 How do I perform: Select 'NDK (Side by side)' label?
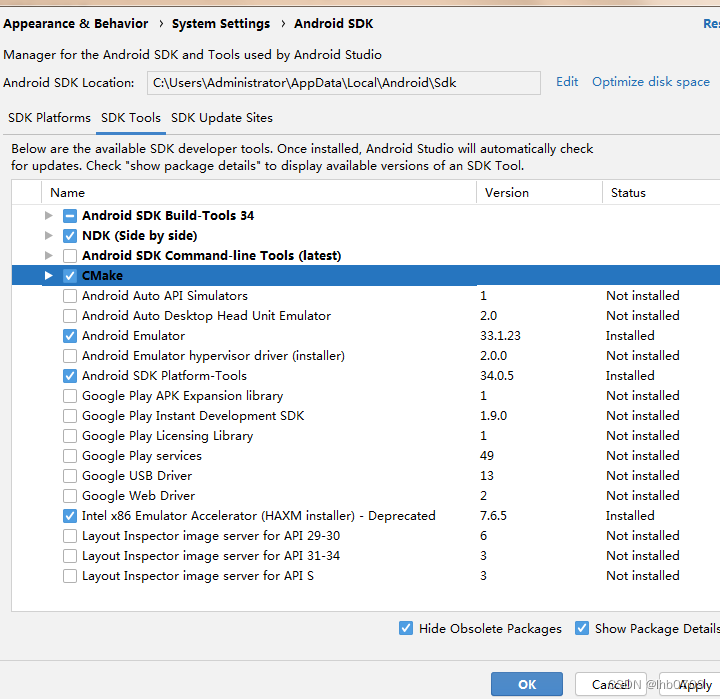140,236
